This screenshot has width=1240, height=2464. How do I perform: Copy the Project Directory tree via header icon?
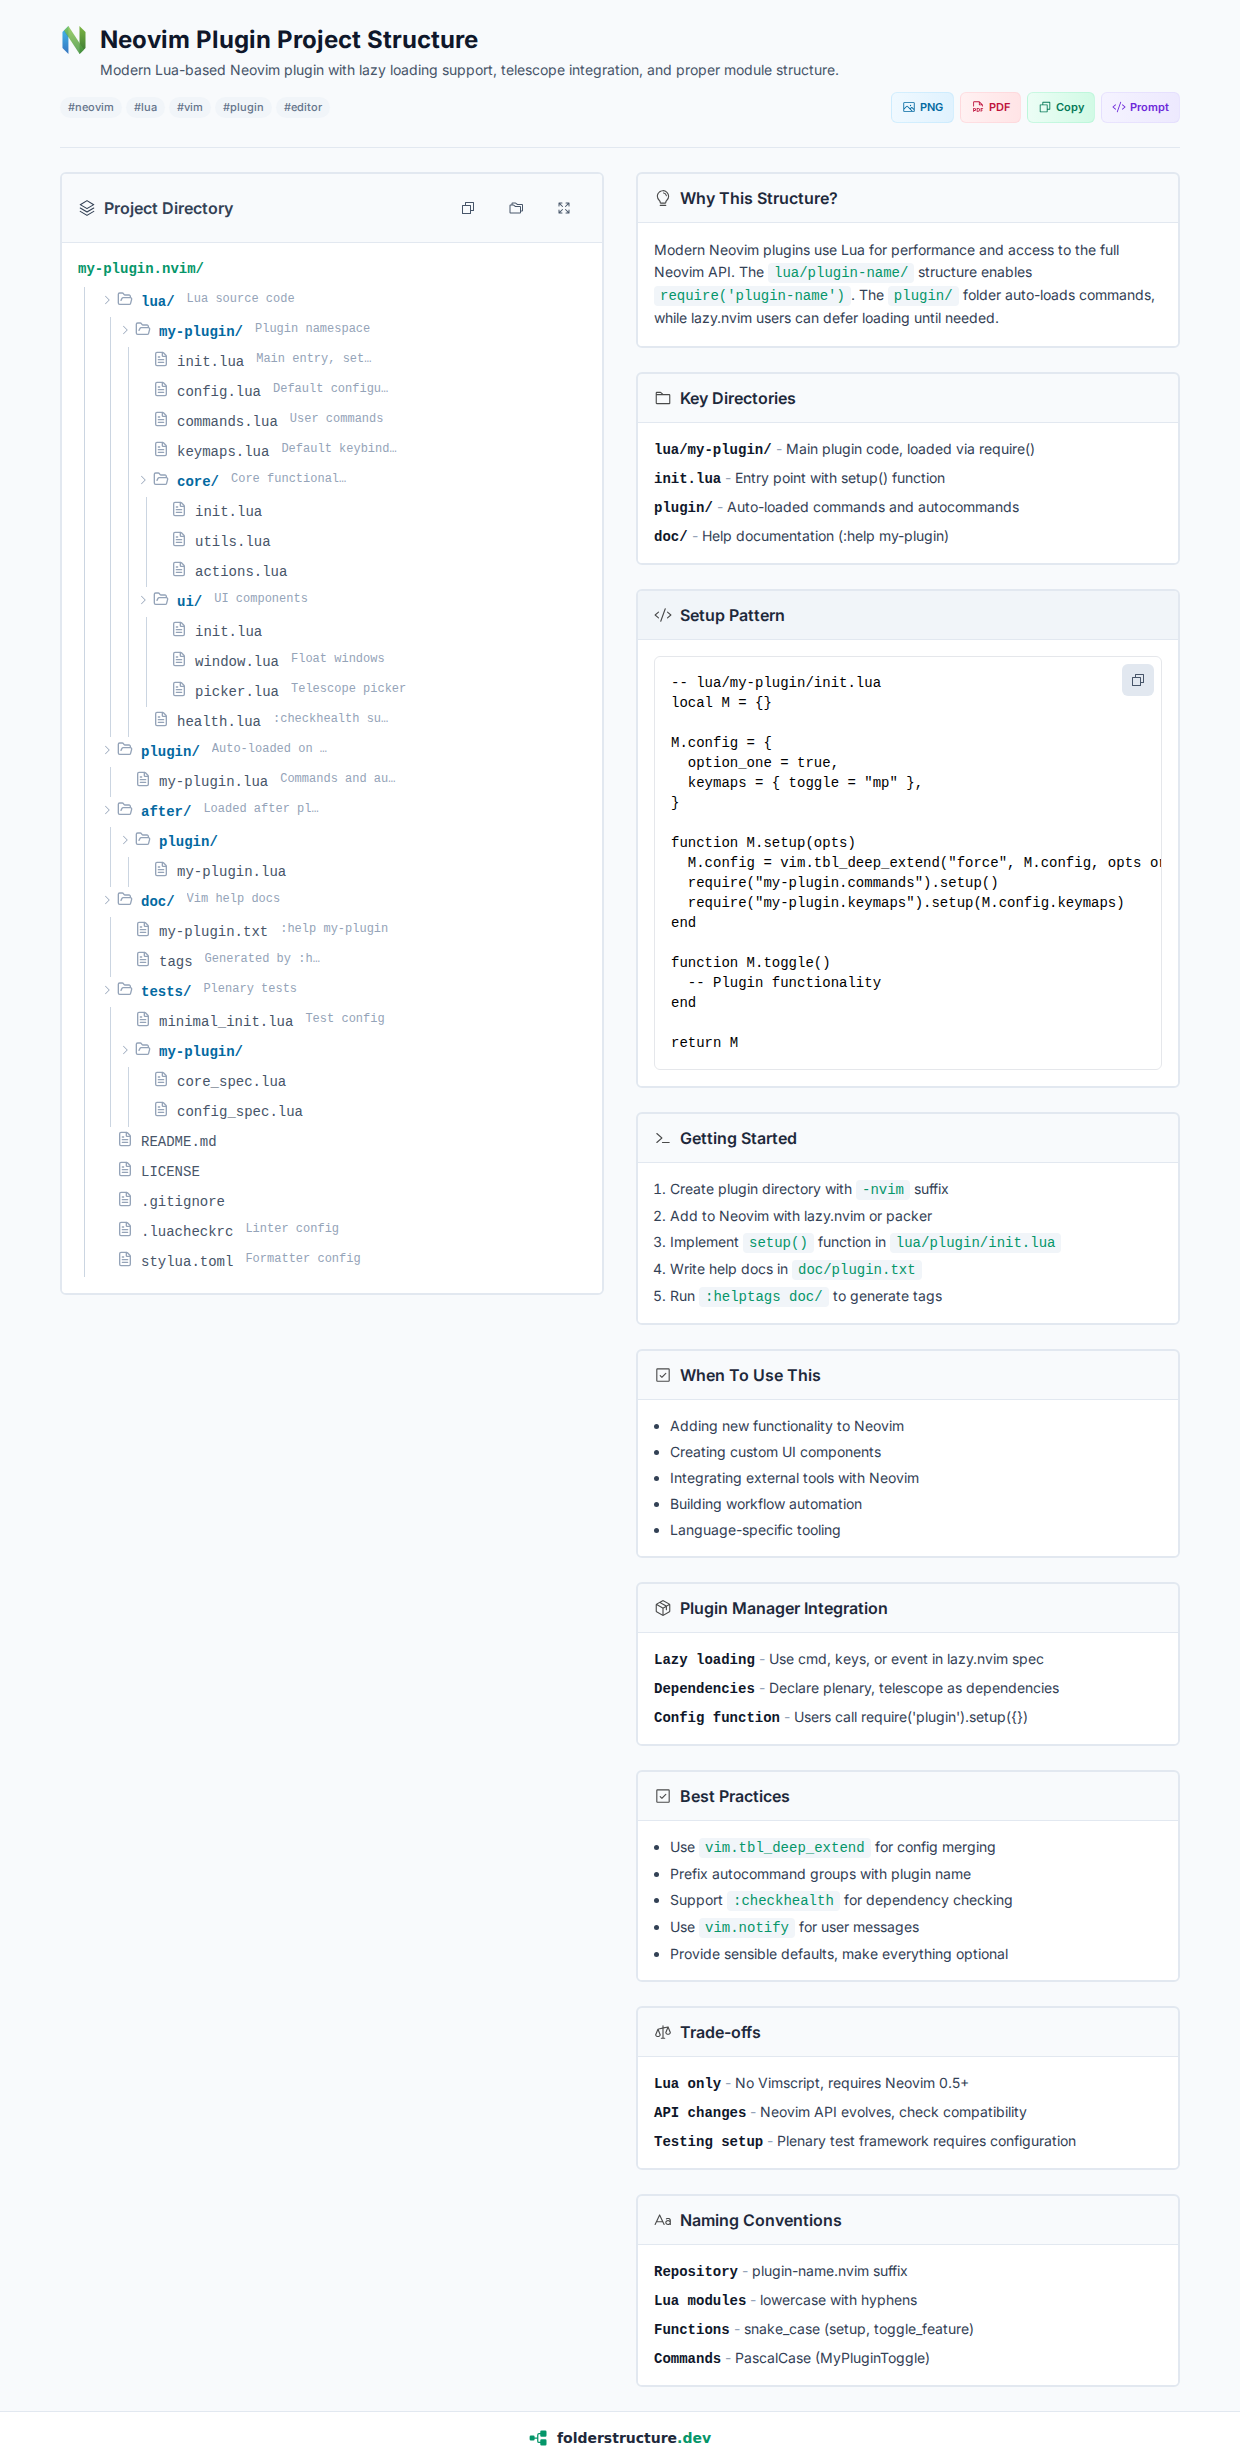point(468,208)
